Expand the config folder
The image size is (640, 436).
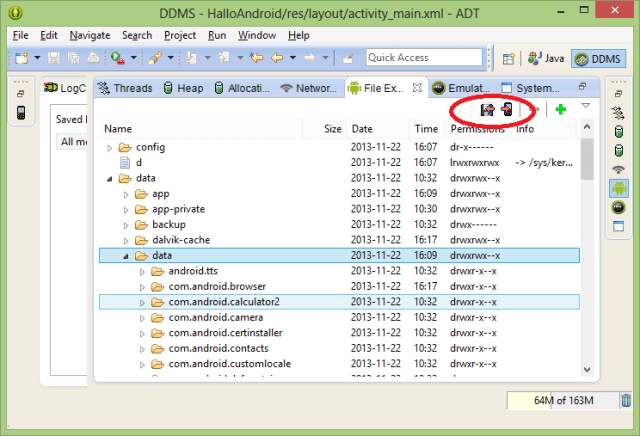(109, 148)
